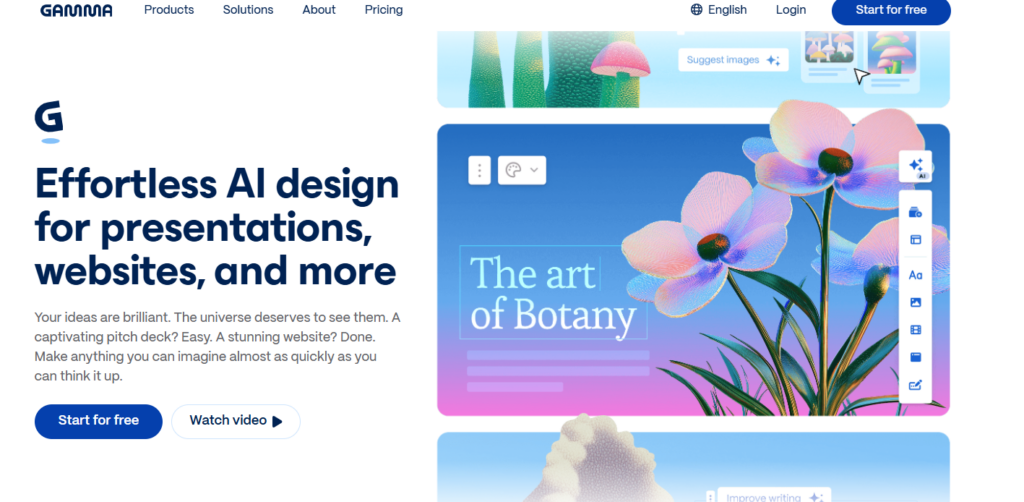This screenshot has height=502, width=1024.
Task: Select the image icon in the card sidebar
Action: [915, 302]
